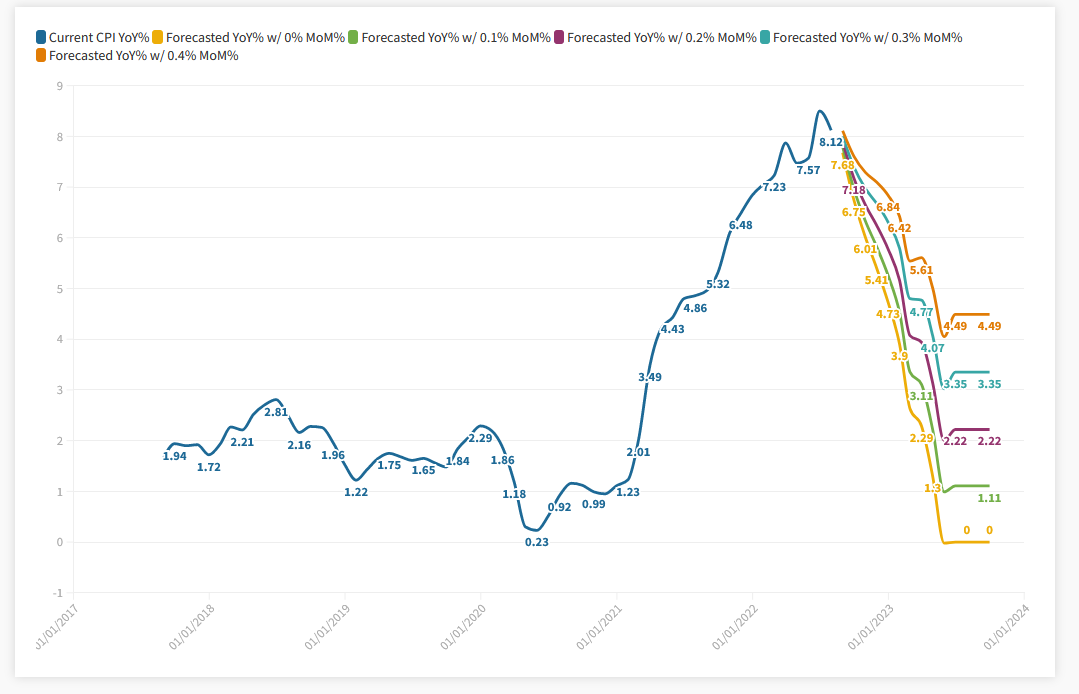
Task: Toggle Forecasted YoY% w/ 0.1% MoM% legend label
Action: click(456, 38)
